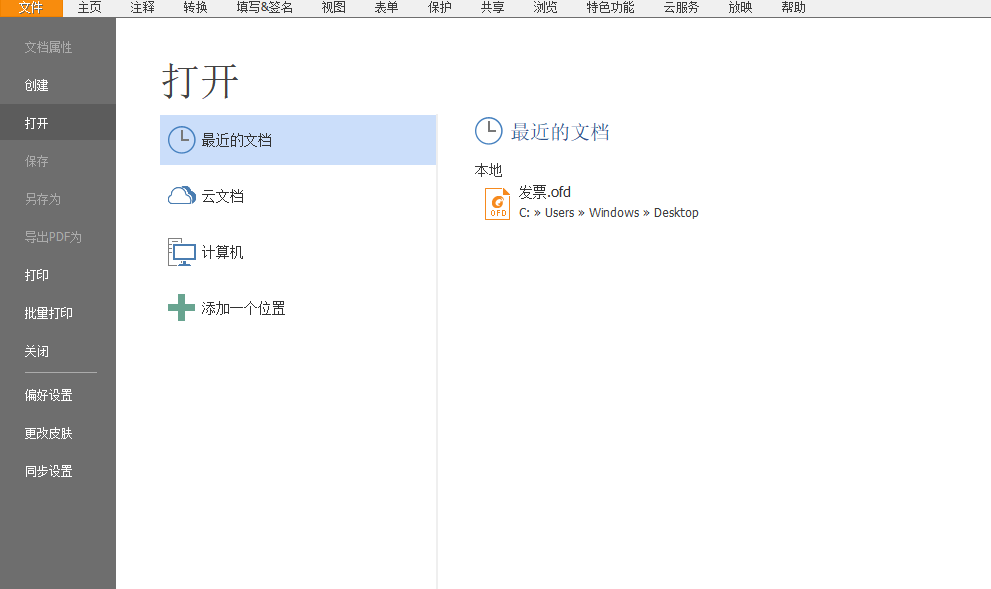
Task: Click the green plus 添加一个位置 icon
Action: (x=181, y=307)
